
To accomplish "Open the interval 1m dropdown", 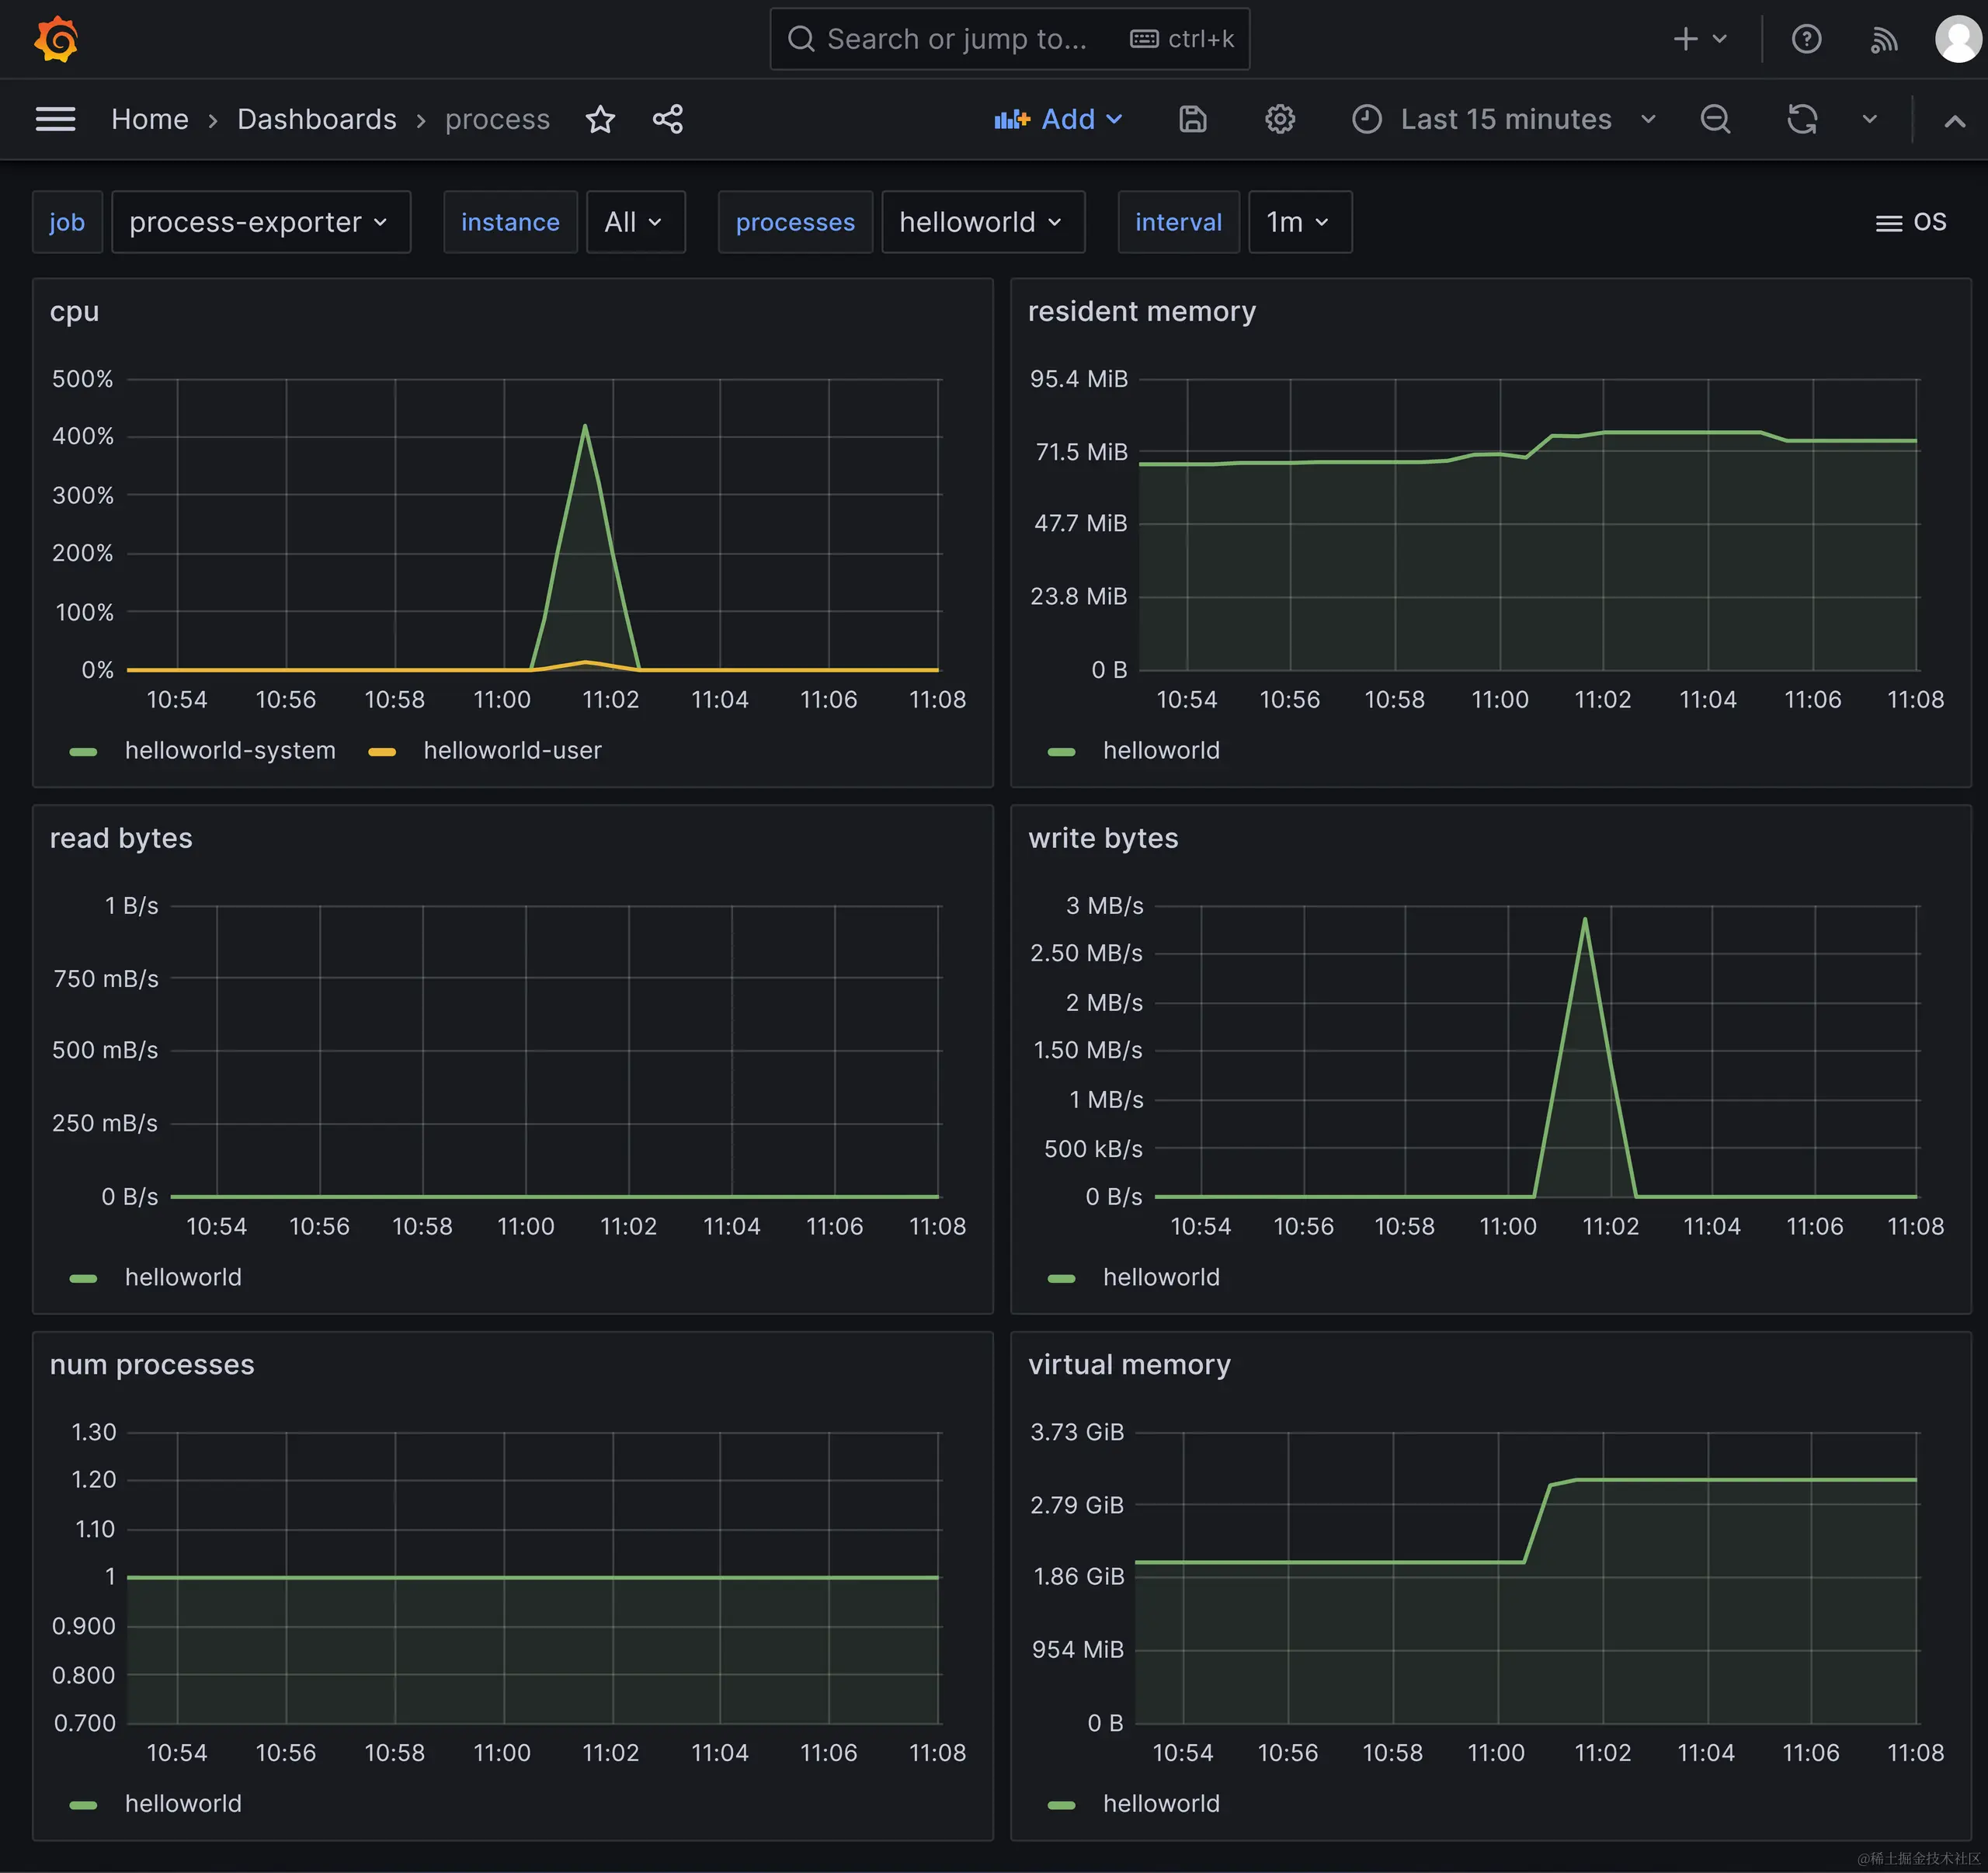I will tap(1299, 222).
